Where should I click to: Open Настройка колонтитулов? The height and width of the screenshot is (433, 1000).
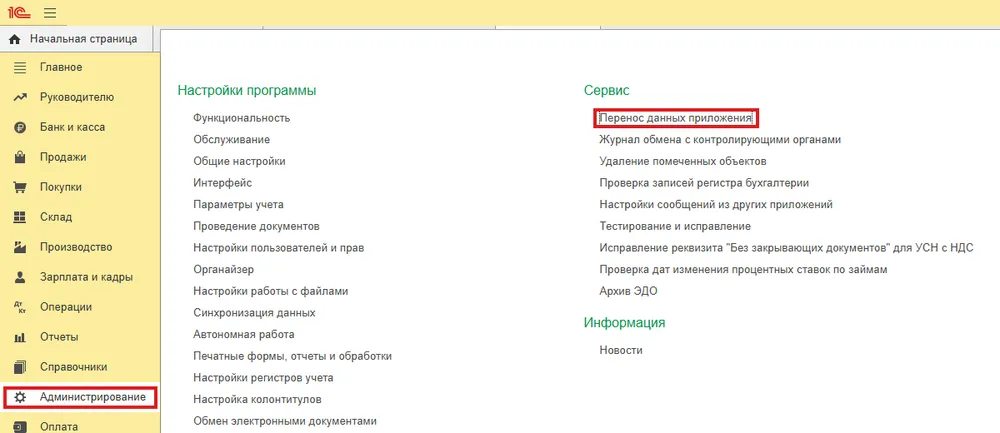pyautogui.click(x=257, y=400)
